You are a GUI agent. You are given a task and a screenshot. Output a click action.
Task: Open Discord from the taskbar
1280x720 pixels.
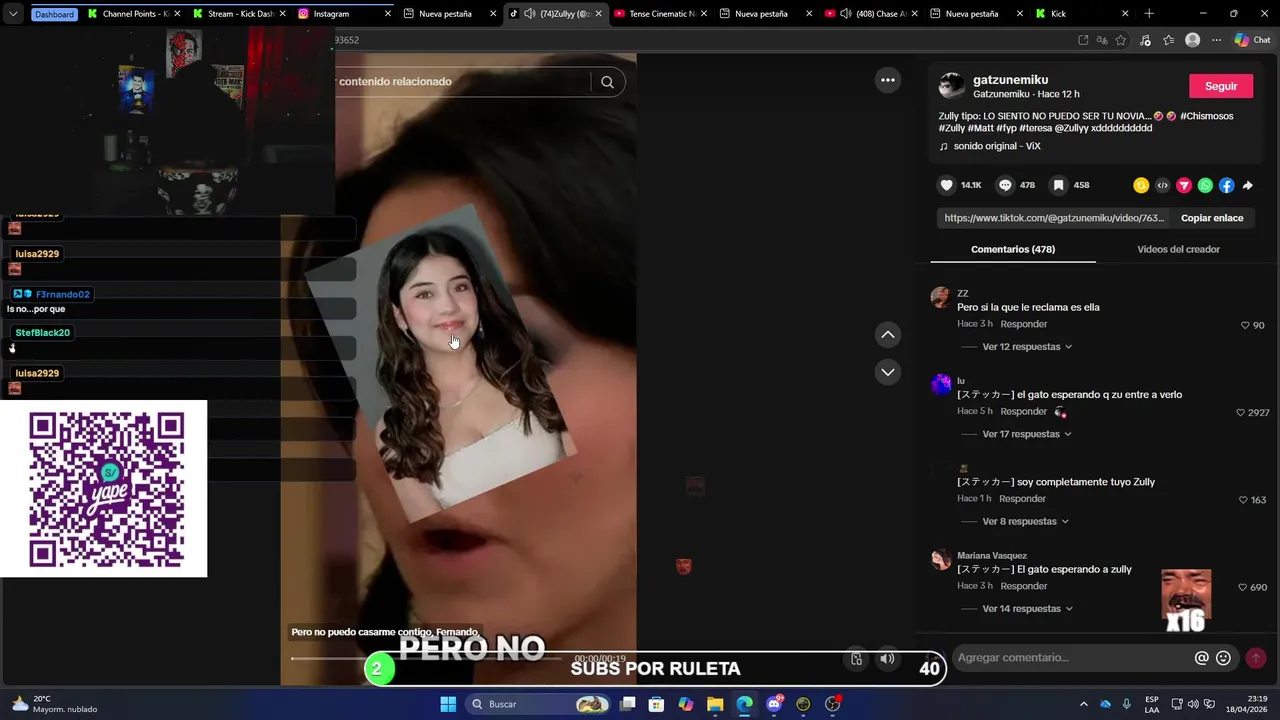[774, 704]
